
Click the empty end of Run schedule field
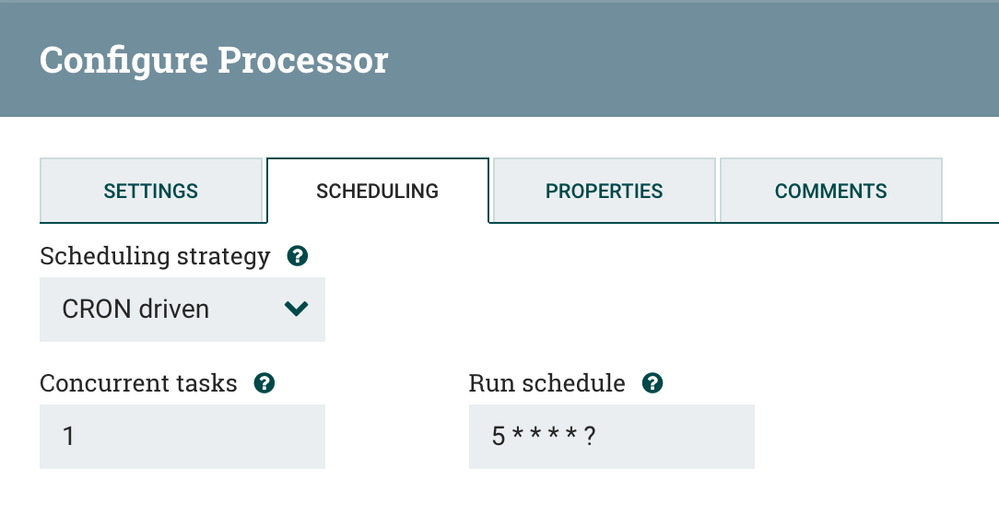click(690, 437)
